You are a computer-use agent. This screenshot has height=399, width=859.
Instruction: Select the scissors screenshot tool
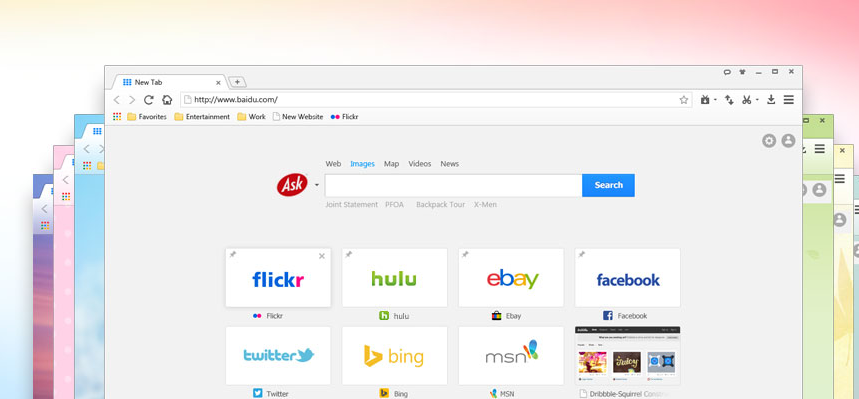pos(746,100)
